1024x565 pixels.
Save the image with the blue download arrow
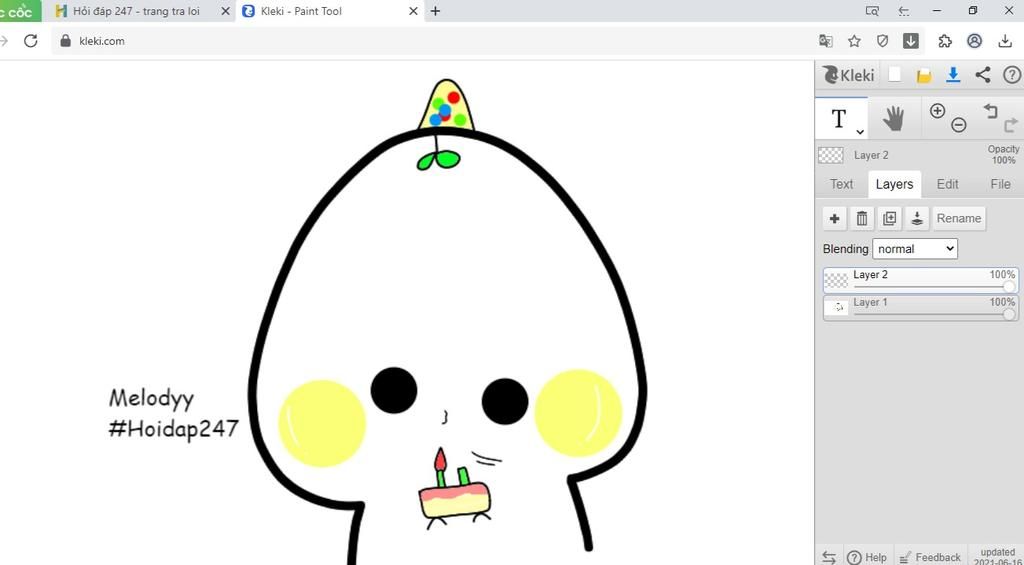[953, 75]
